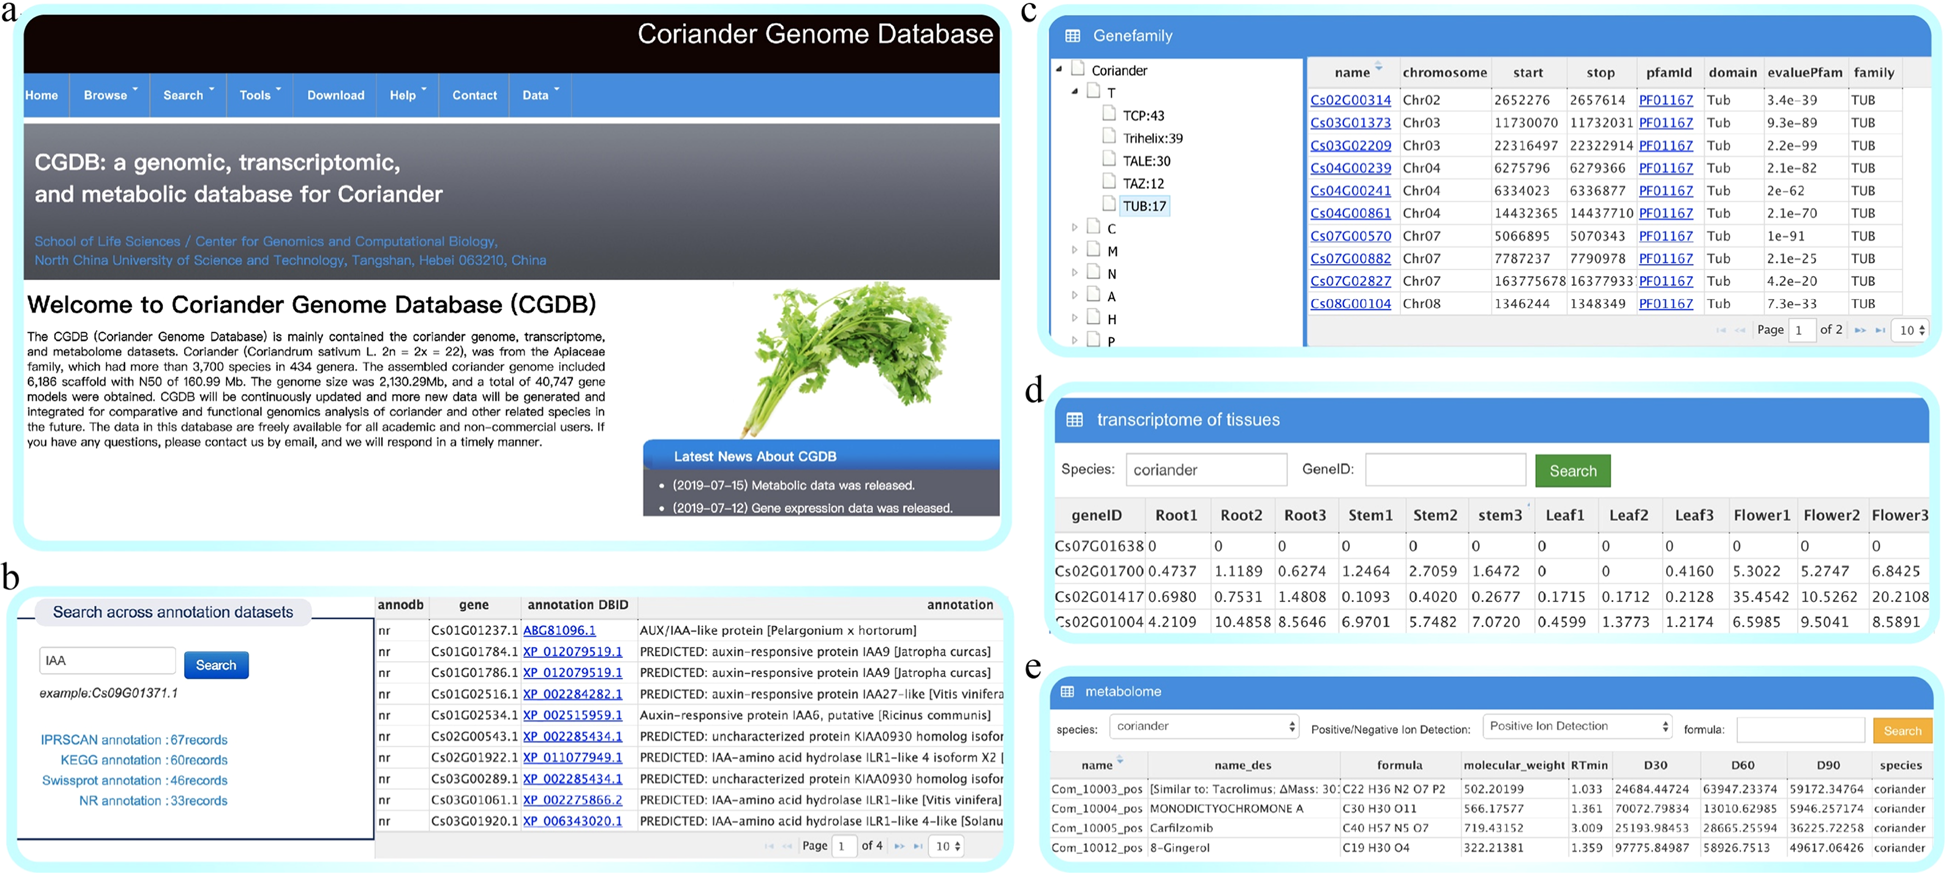Go to previous page in Genefamily table
1945x873 pixels.
click(1740, 330)
